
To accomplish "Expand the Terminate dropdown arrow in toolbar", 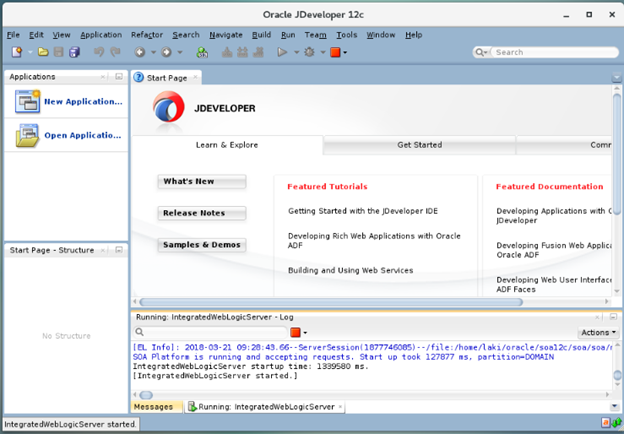I will pyautogui.click(x=346, y=52).
